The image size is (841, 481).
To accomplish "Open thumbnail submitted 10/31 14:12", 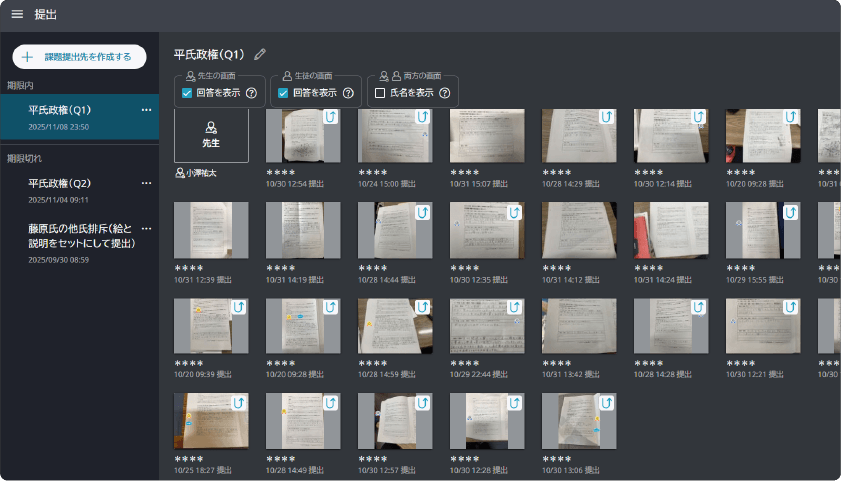I will point(579,231).
